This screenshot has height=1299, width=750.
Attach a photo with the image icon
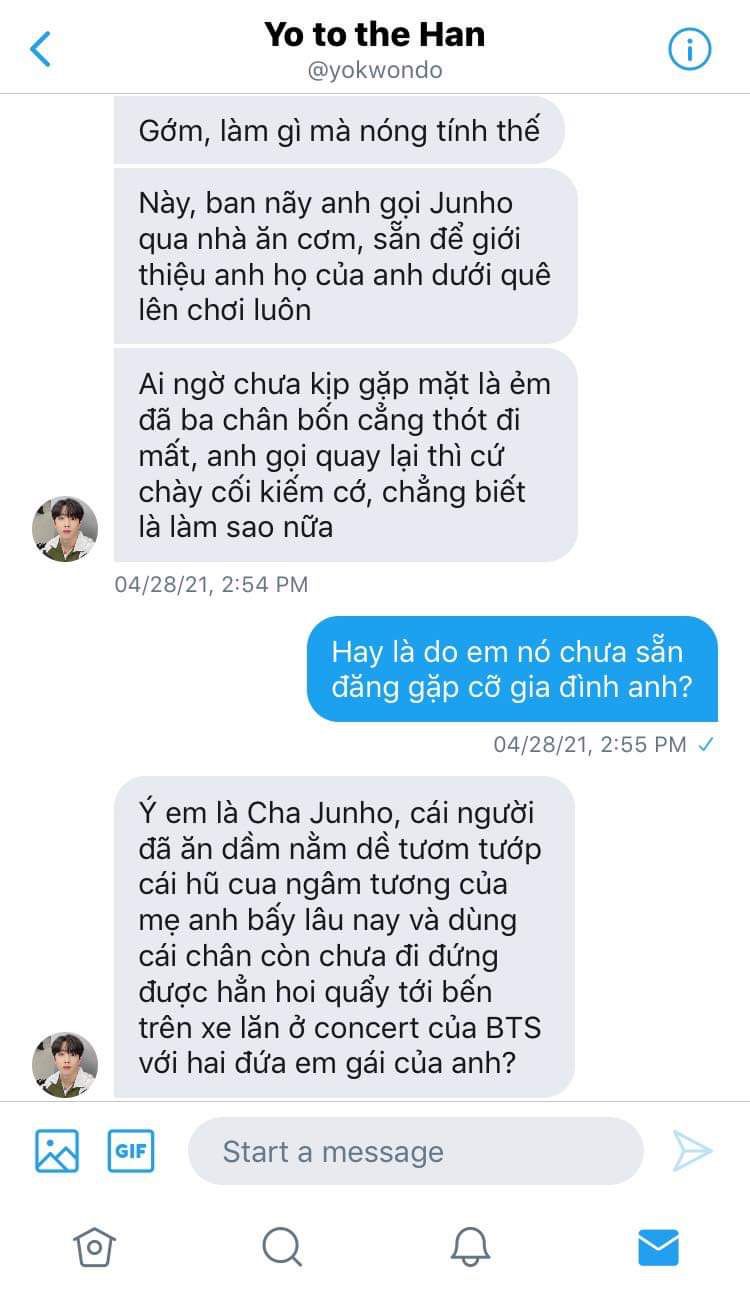(x=57, y=1151)
